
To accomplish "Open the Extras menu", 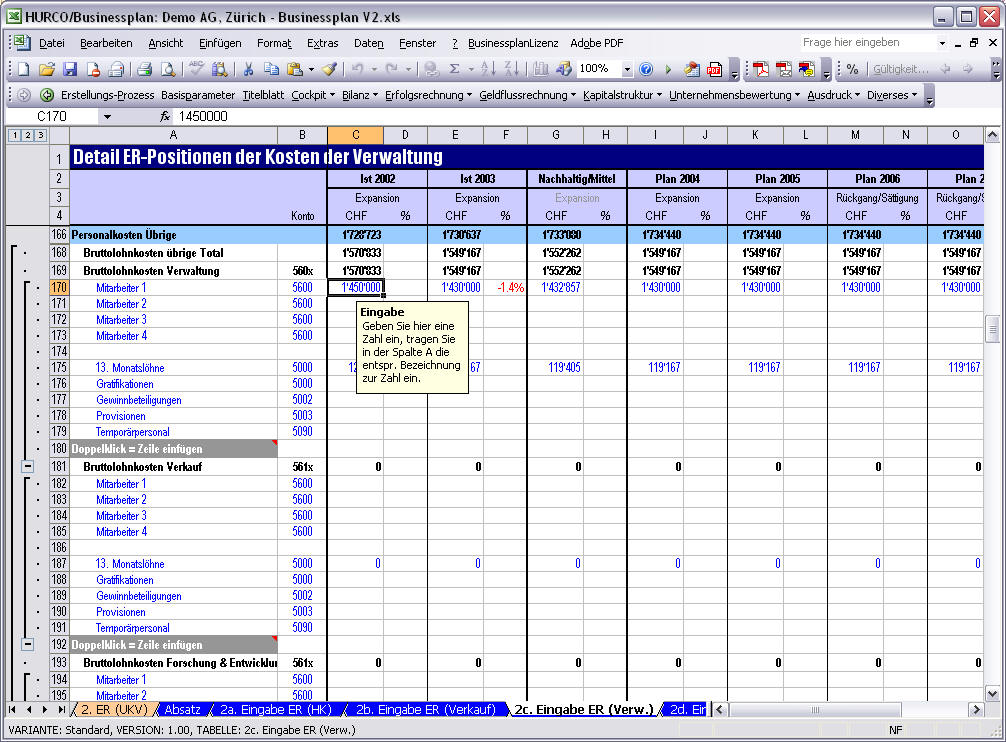I will 323,43.
